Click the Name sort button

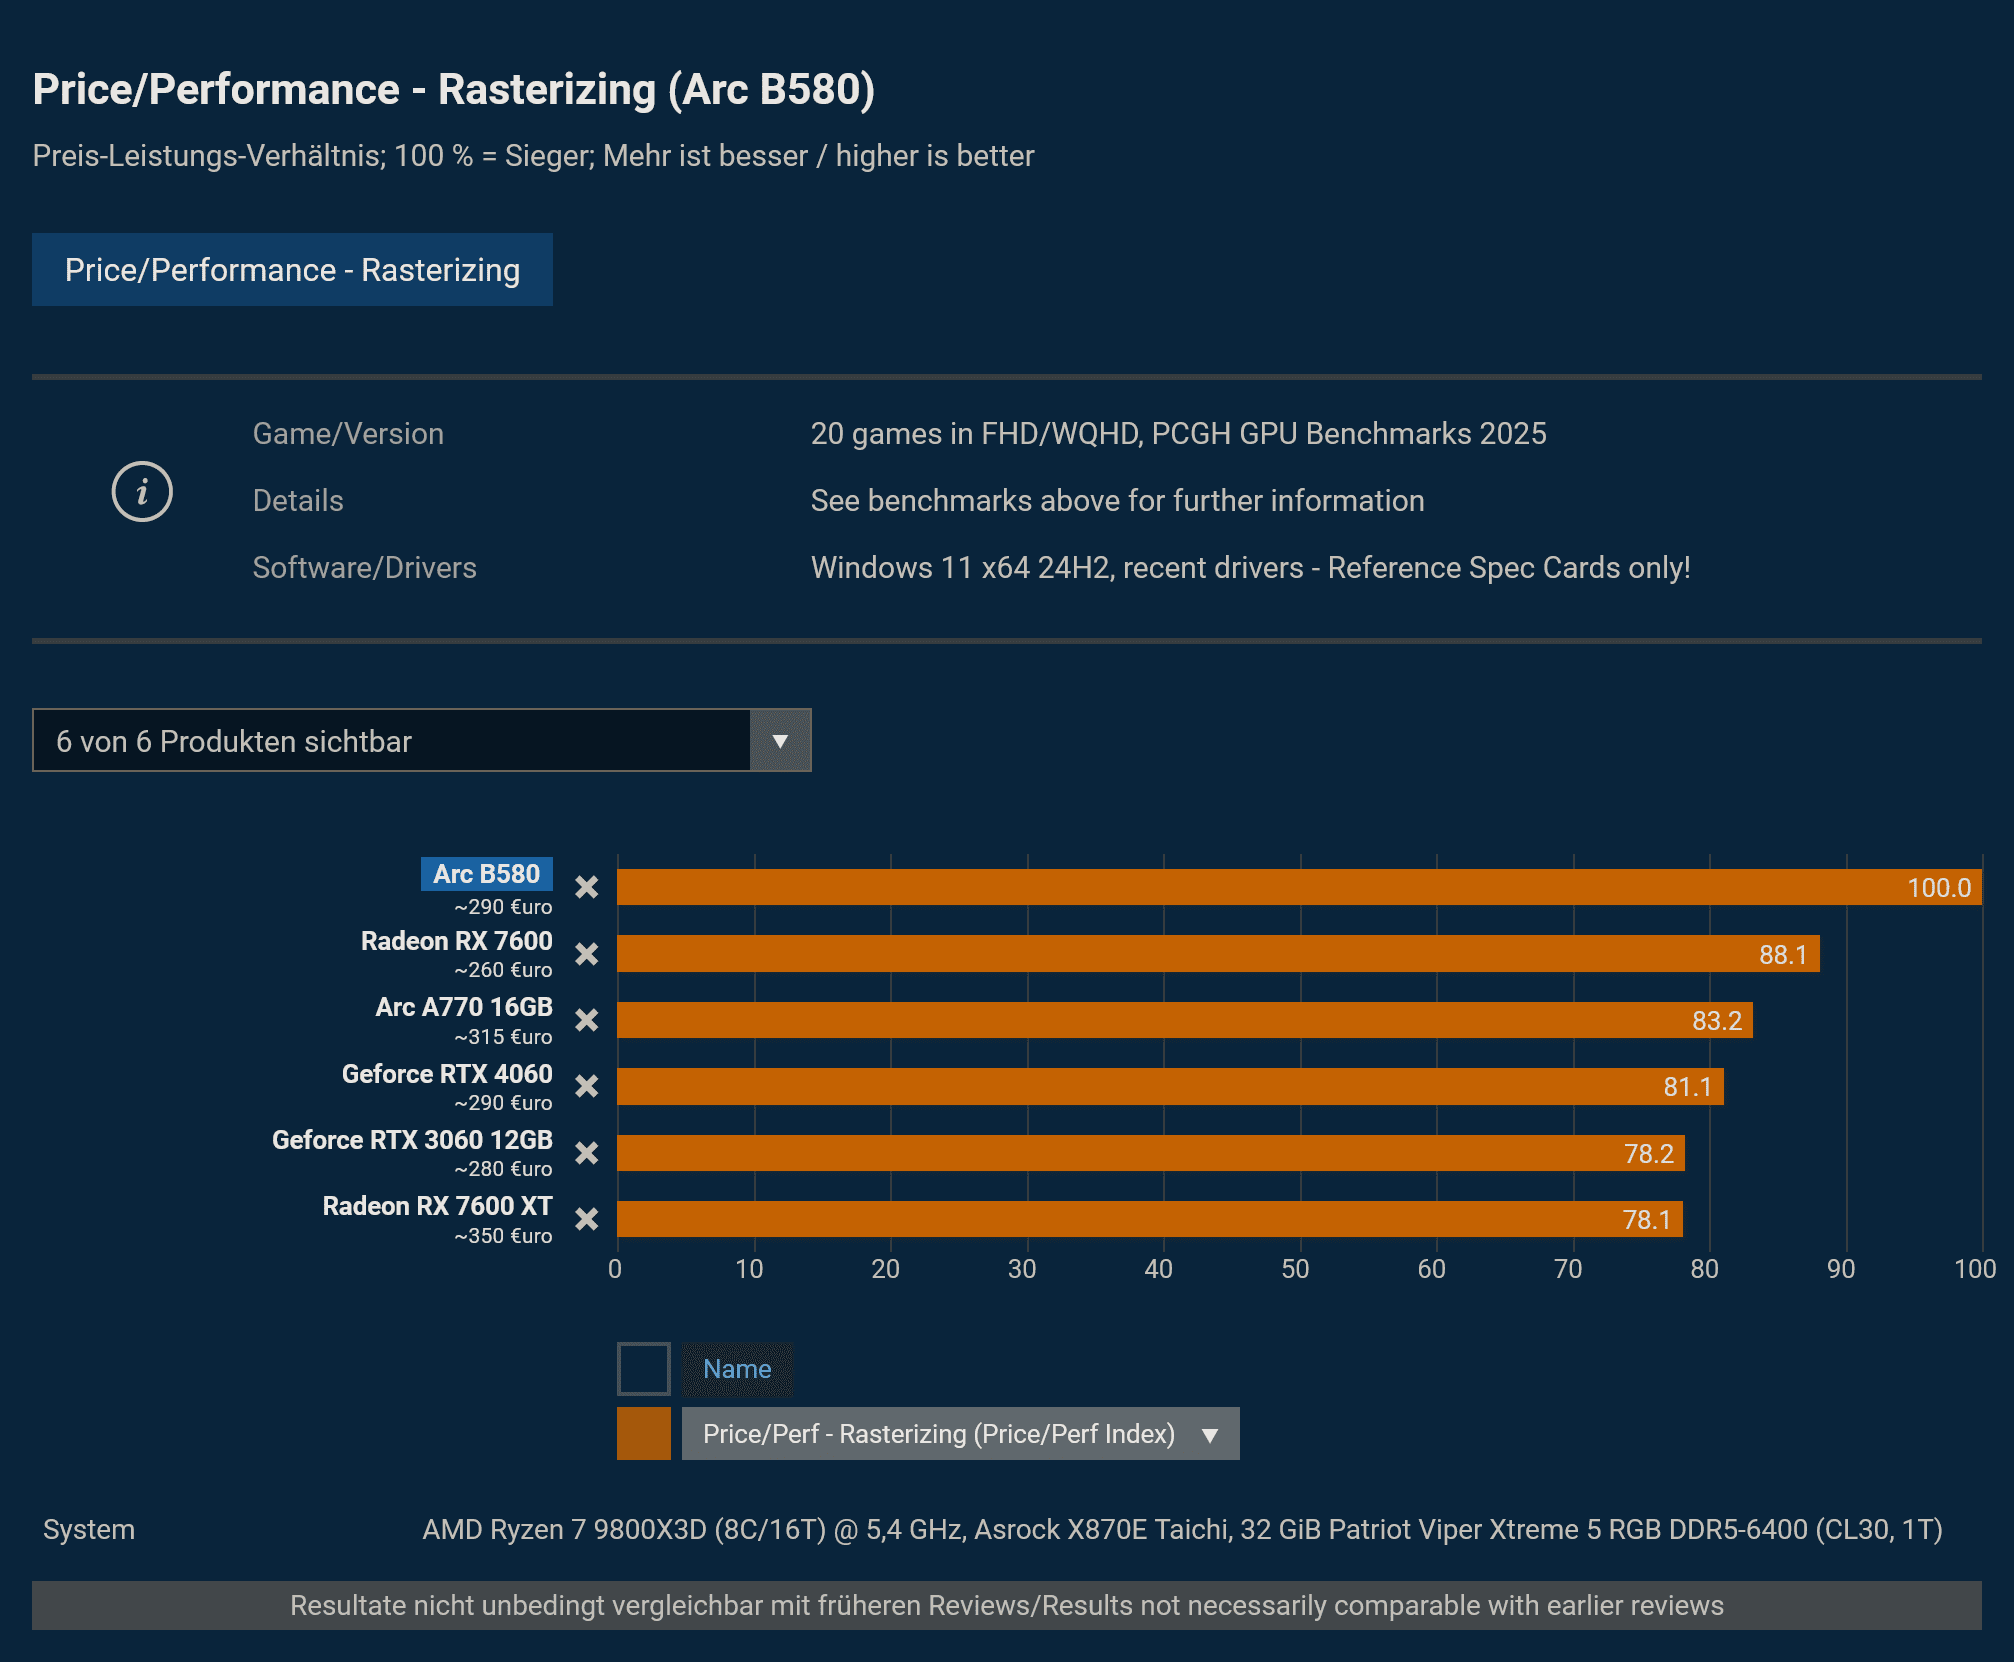tap(737, 1369)
